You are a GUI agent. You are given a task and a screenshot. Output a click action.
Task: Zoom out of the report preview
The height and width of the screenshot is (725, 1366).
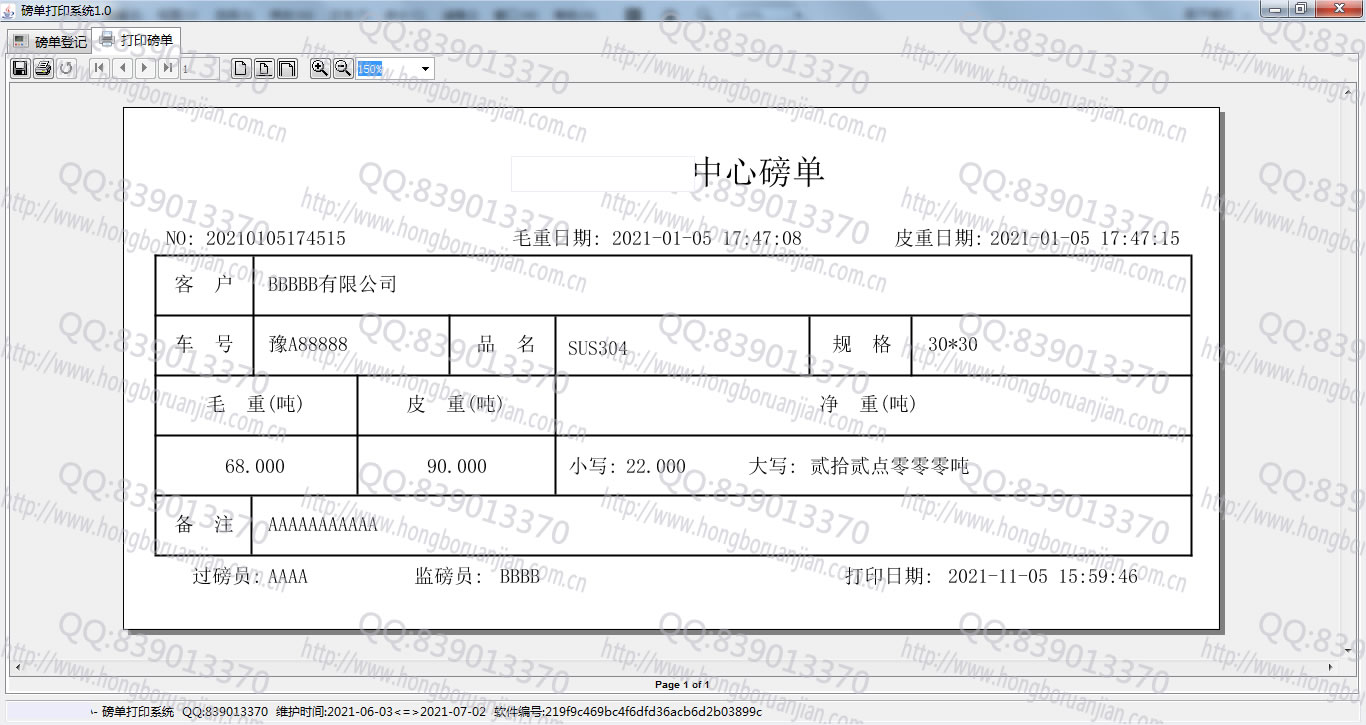click(341, 69)
